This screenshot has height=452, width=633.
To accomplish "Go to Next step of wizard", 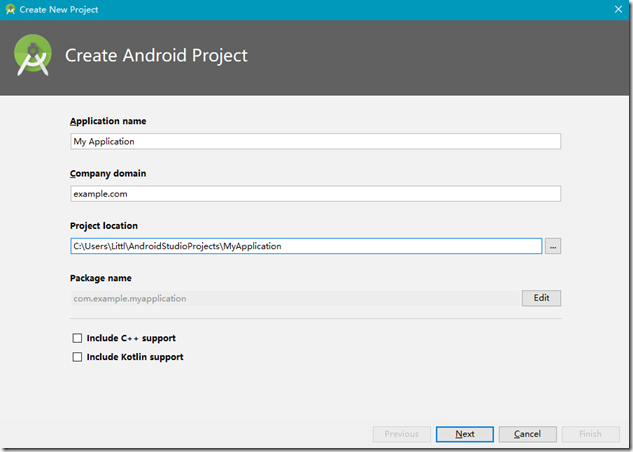I will click(465, 434).
